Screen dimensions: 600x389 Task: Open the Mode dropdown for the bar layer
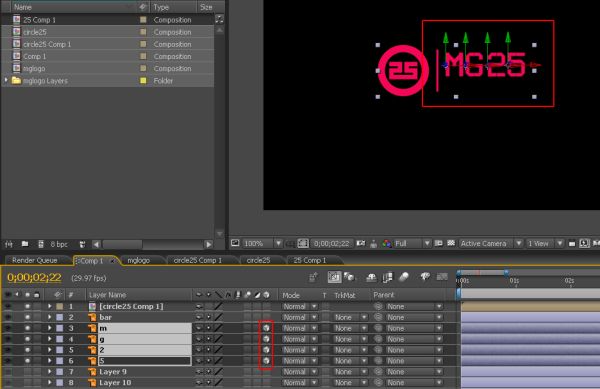300,317
